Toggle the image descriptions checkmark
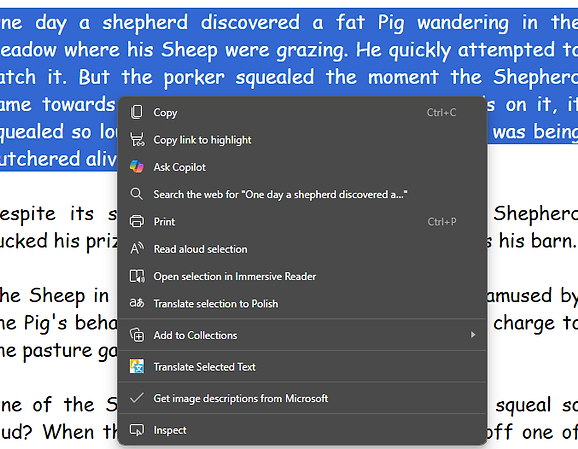 click(x=137, y=398)
